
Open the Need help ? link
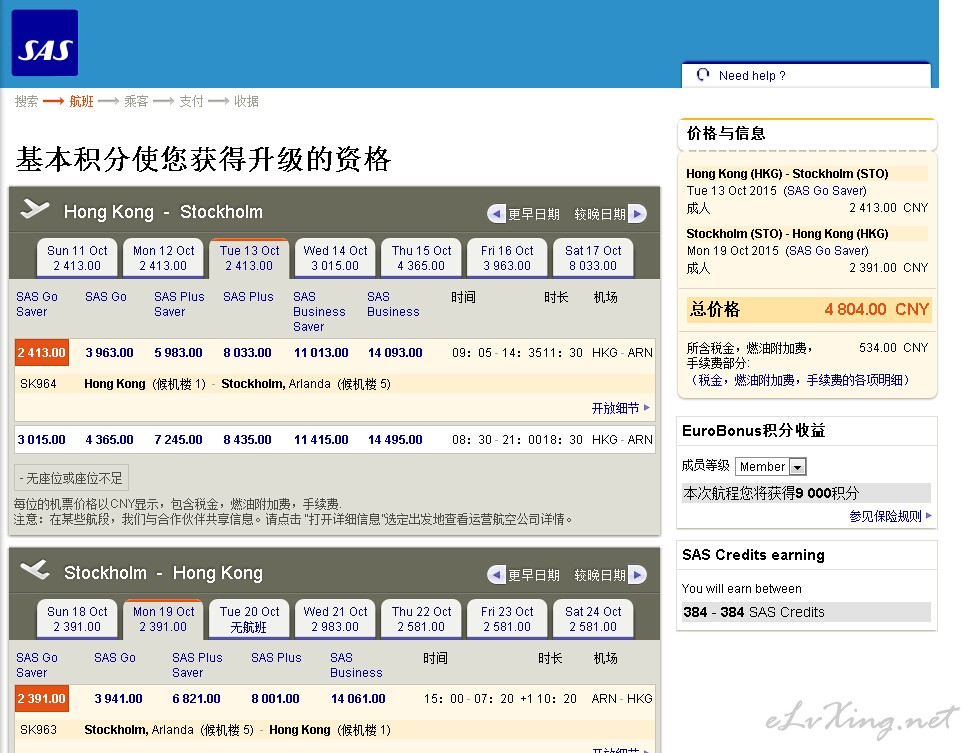(752, 75)
